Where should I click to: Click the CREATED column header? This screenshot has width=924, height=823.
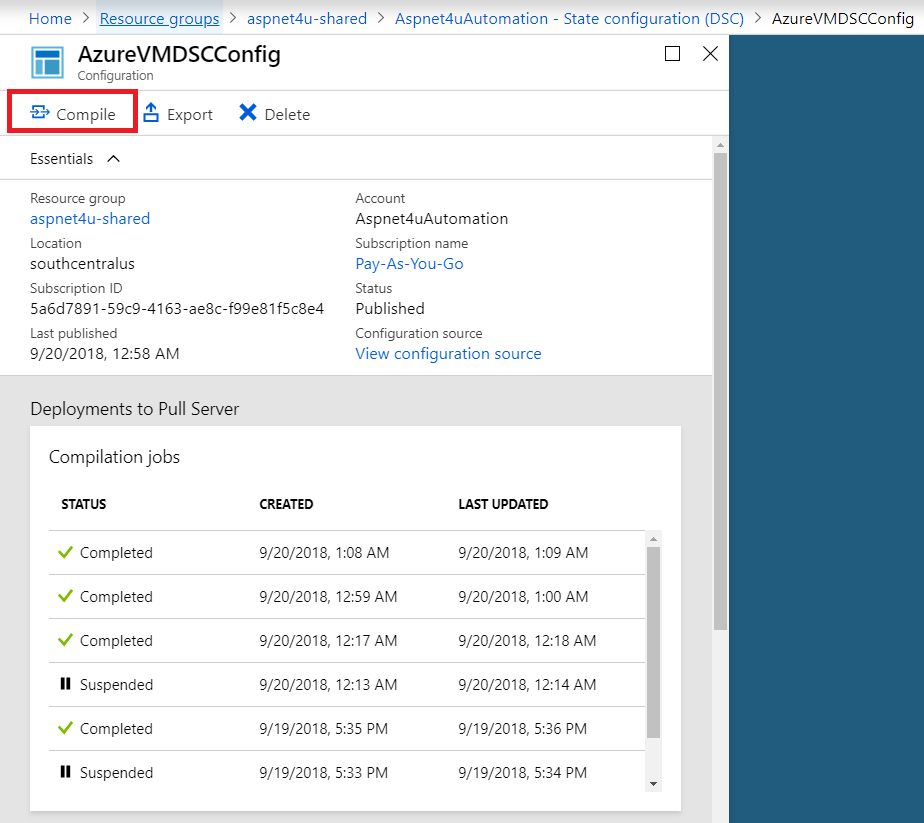point(286,504)
